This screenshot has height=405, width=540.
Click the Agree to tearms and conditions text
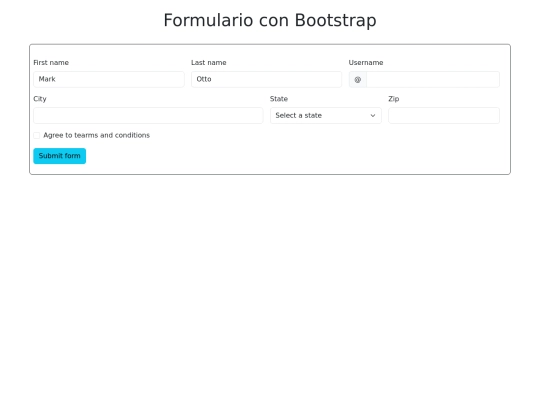[96, 135]
